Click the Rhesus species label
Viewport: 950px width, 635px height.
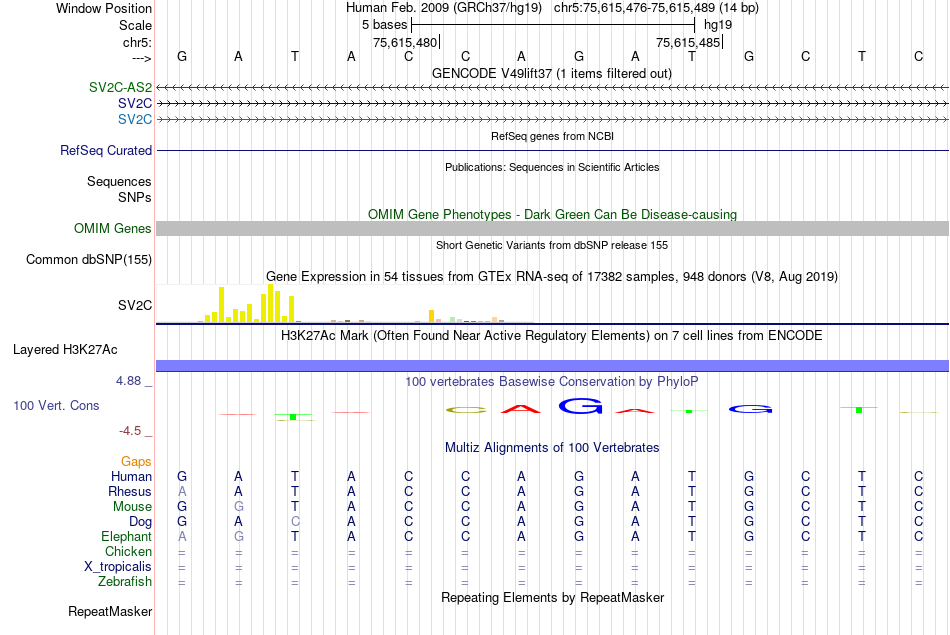[130, 491]
